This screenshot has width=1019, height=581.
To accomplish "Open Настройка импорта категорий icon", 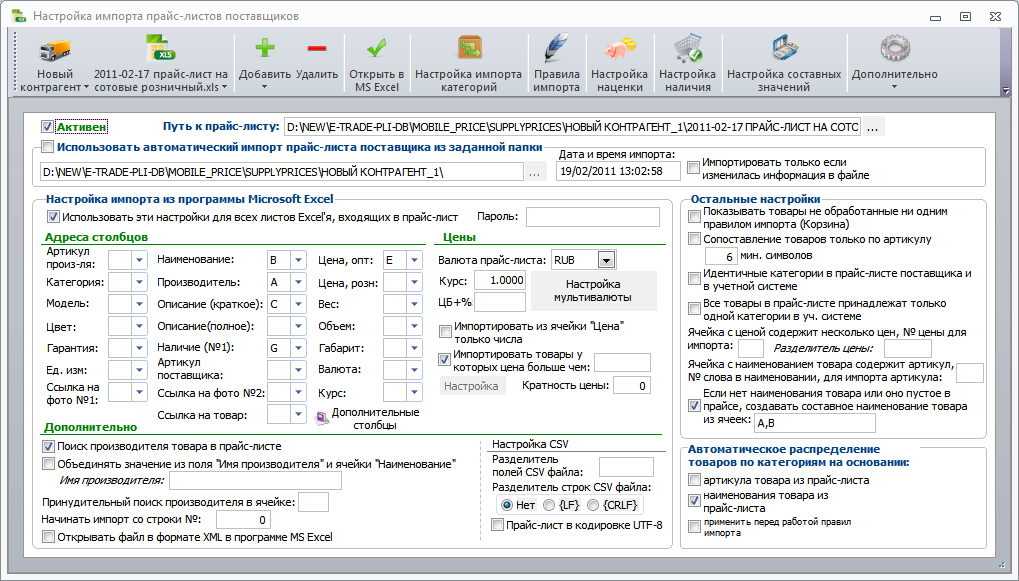I will [x=469, y=49].
